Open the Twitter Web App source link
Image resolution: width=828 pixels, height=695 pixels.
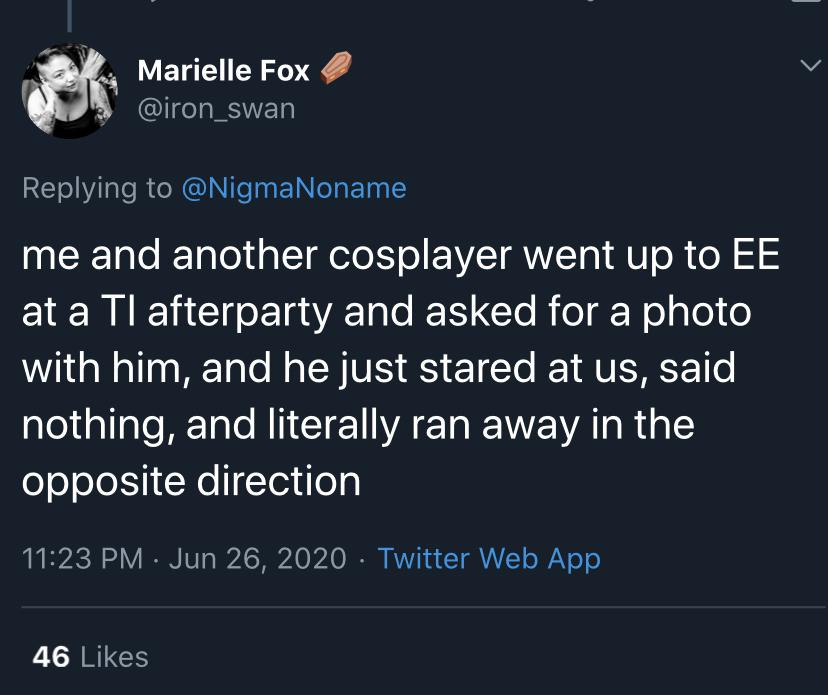coord(489,558)
